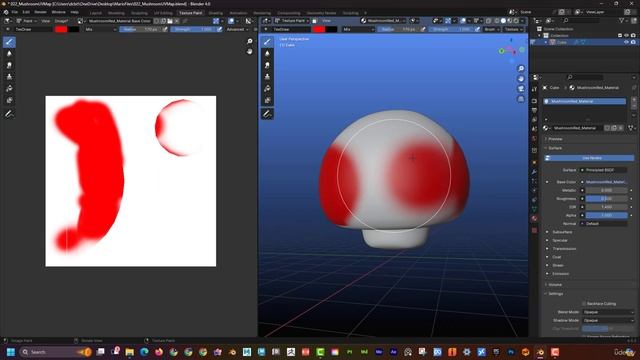The height and width of the screenshot is (360, 640).
Task: Expand the Subsurface panel
Action: [562, 232]
